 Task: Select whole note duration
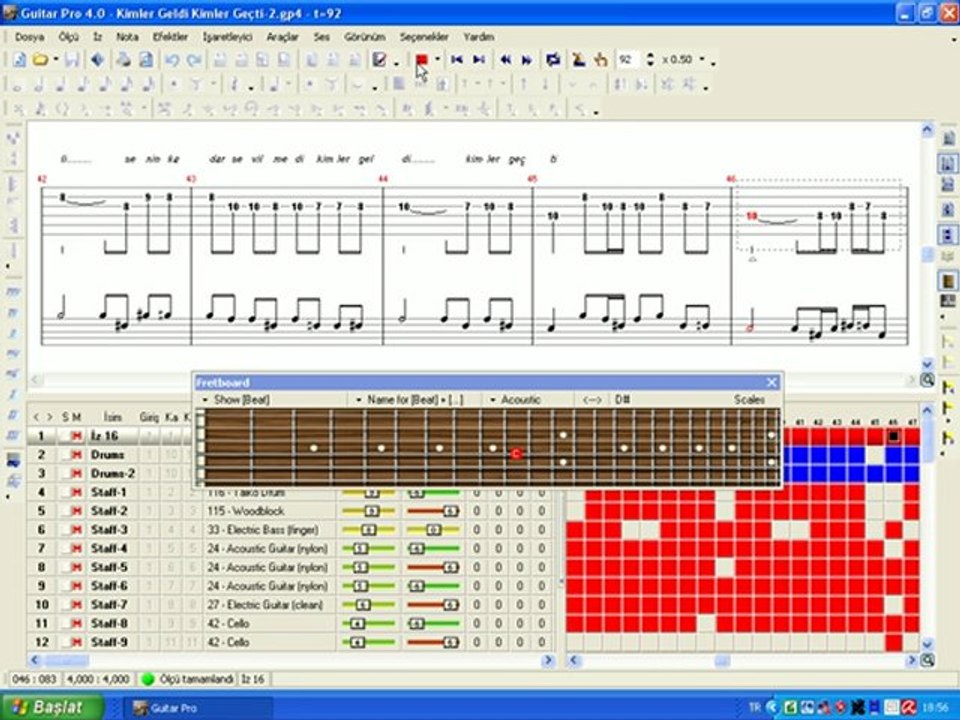click(x=17, y=85)
